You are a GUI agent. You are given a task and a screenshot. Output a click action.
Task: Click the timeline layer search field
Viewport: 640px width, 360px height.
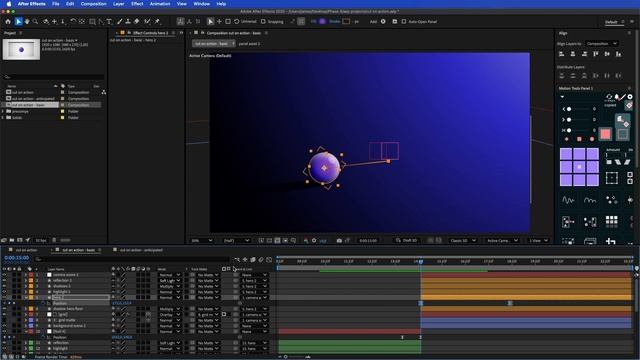pos(131,259)
